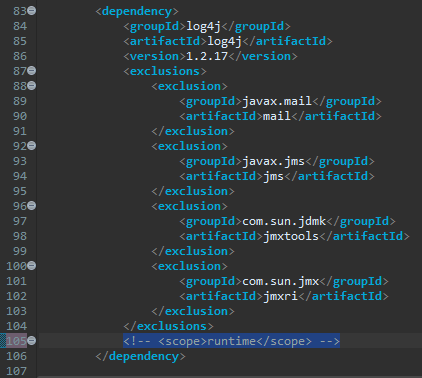This screenshot has width=422, height=378.
Task: Click line number 103 in the gutter
Action: [17, 311]
